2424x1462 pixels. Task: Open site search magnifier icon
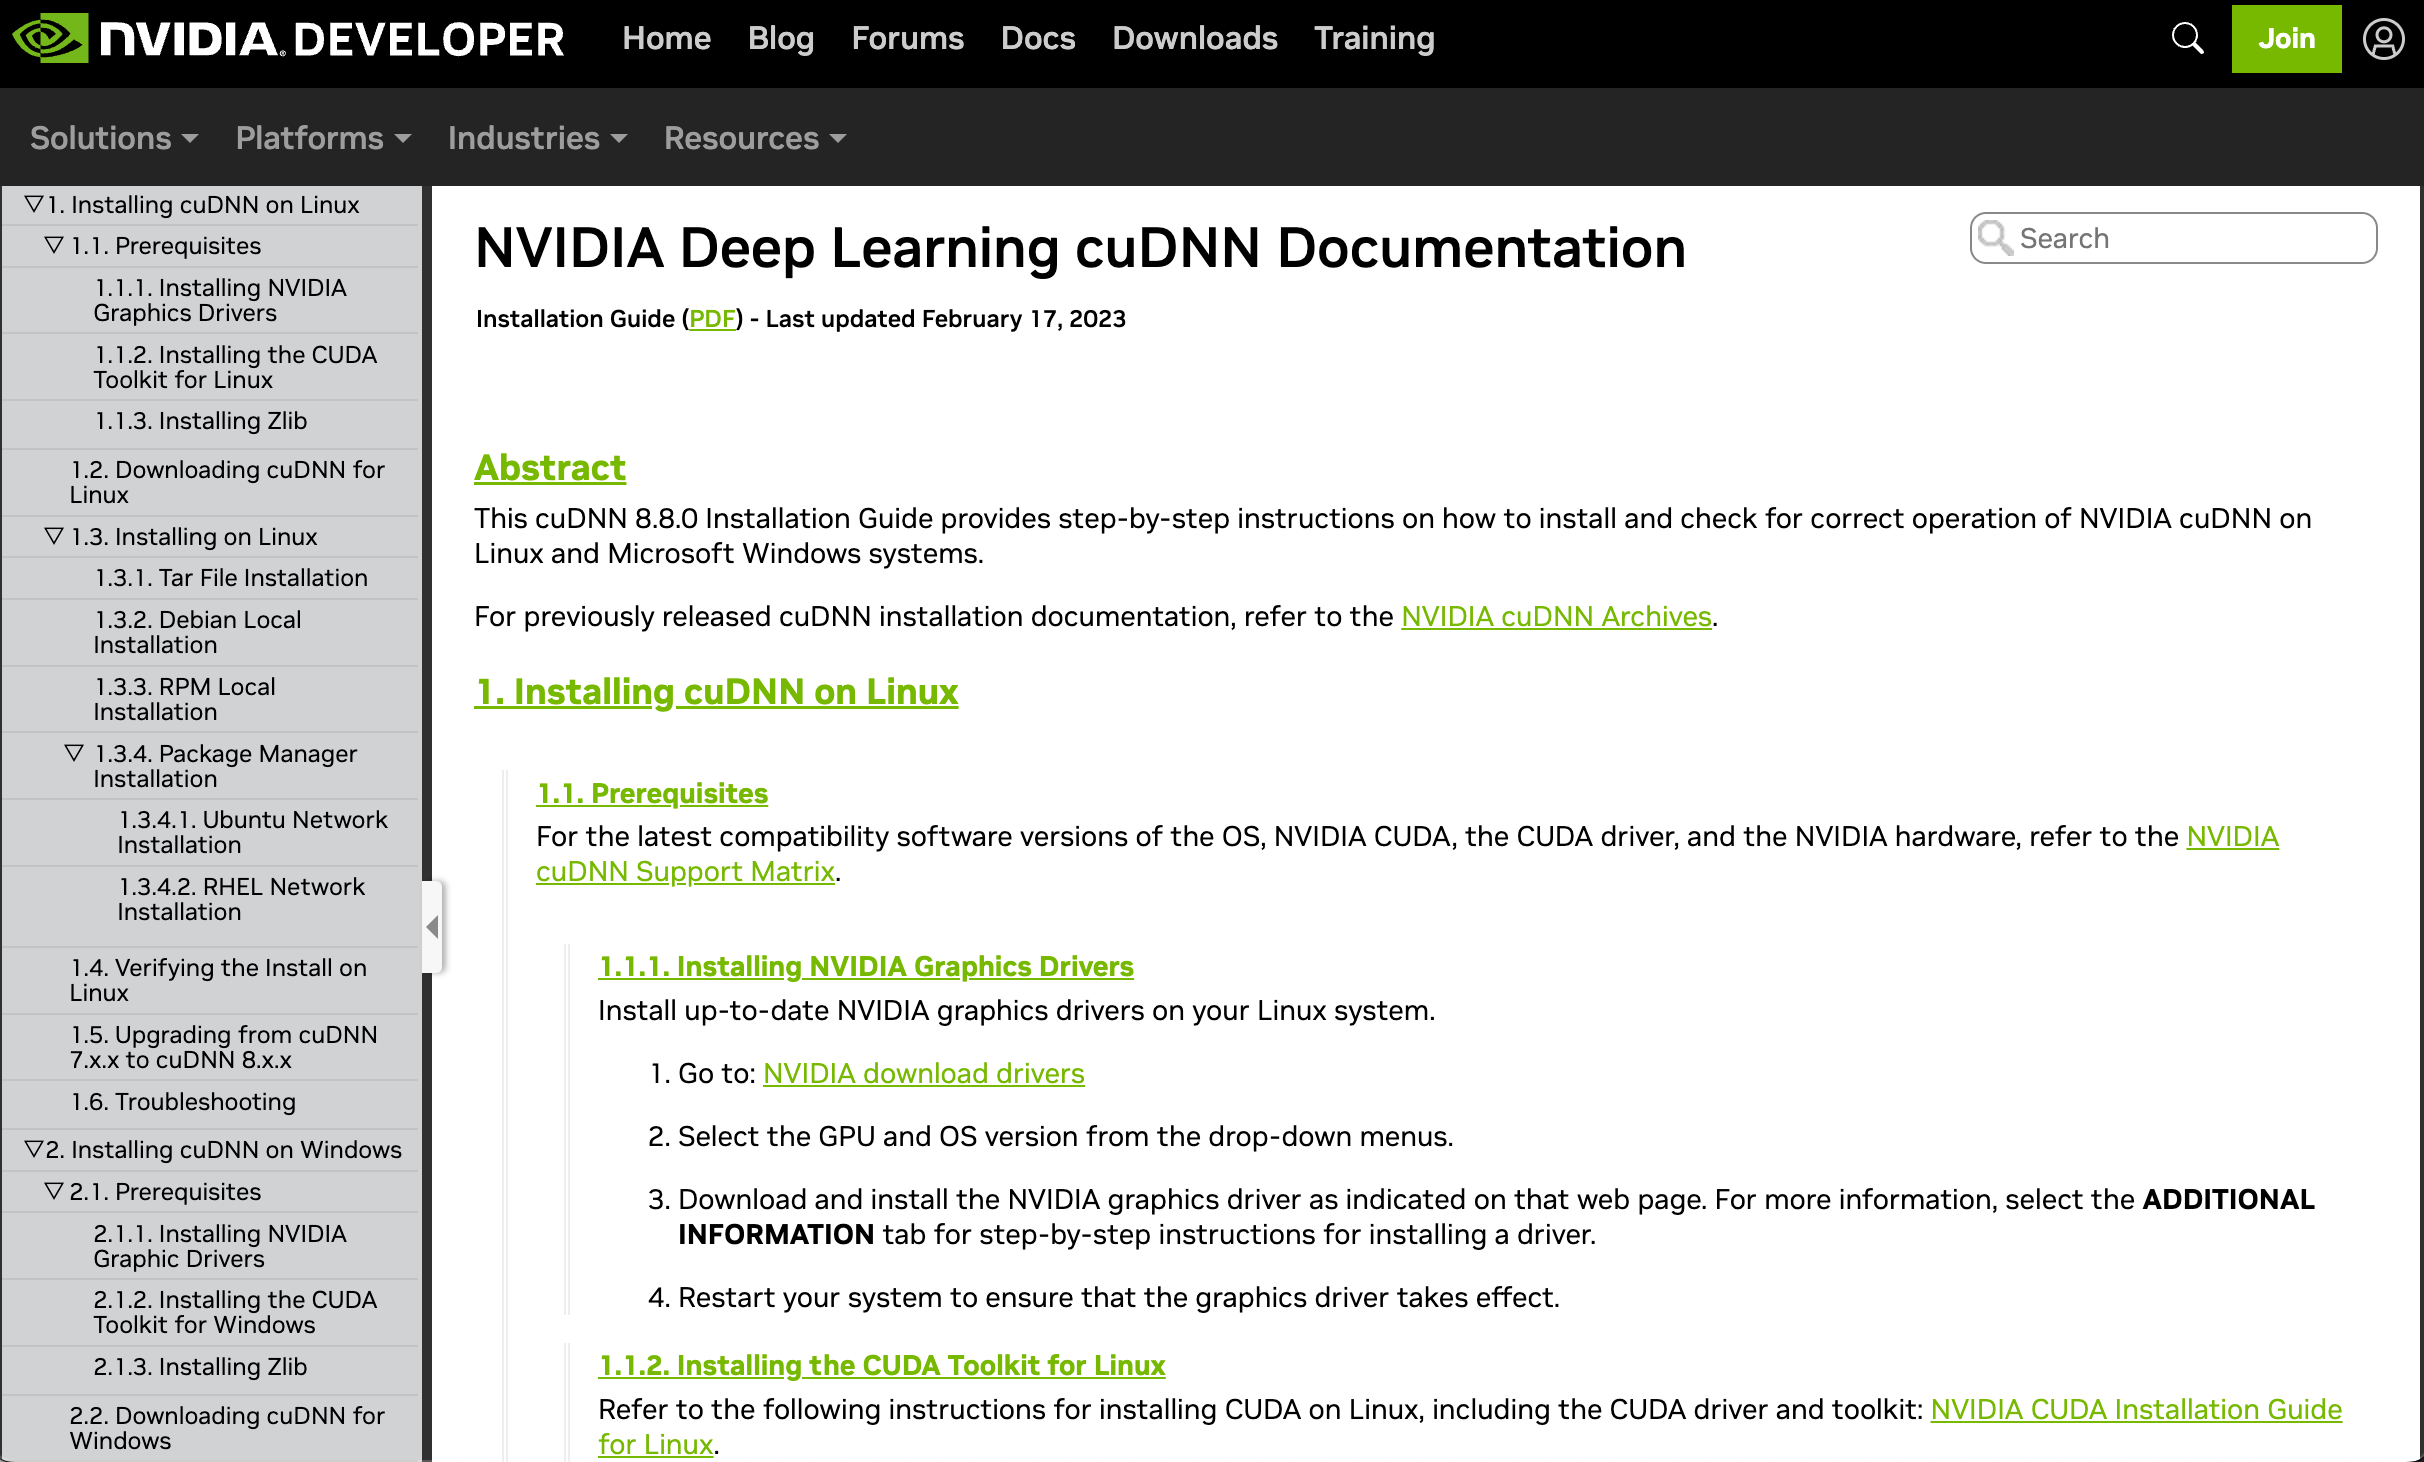[2187, 39]
